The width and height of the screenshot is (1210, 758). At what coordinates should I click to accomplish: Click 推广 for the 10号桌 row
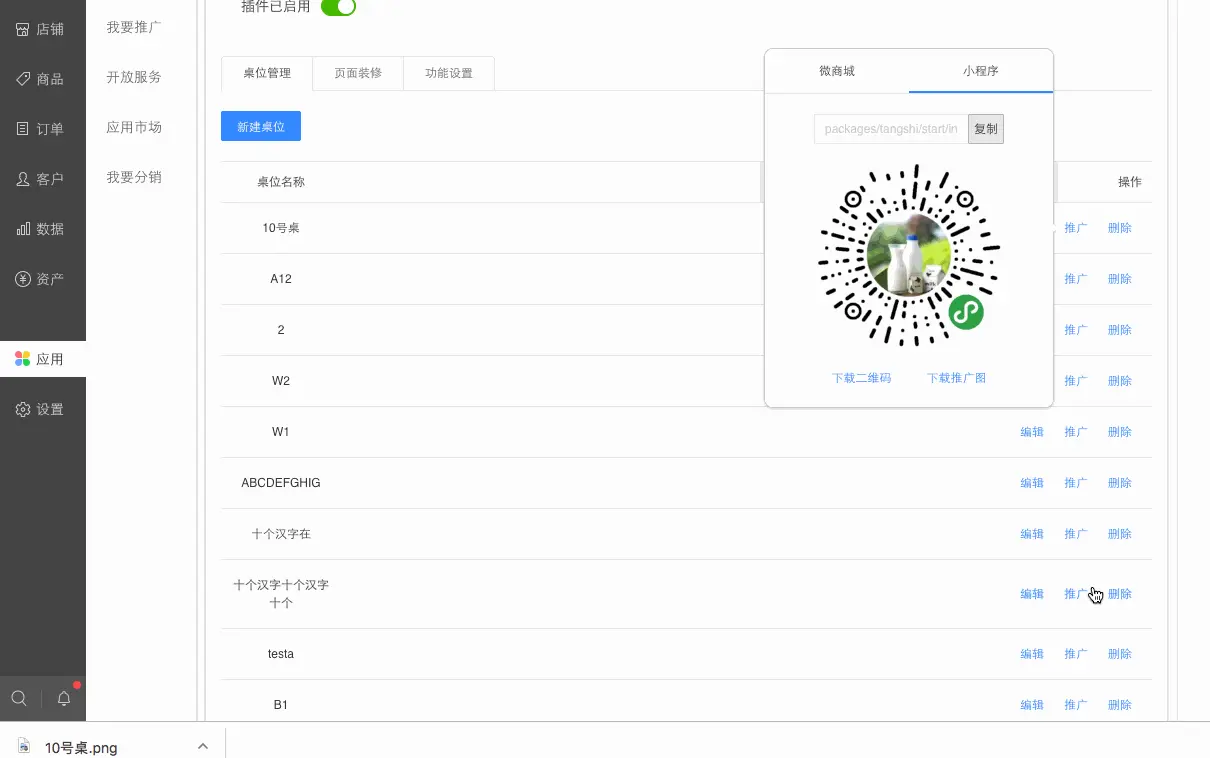[x=1076, y=228]
